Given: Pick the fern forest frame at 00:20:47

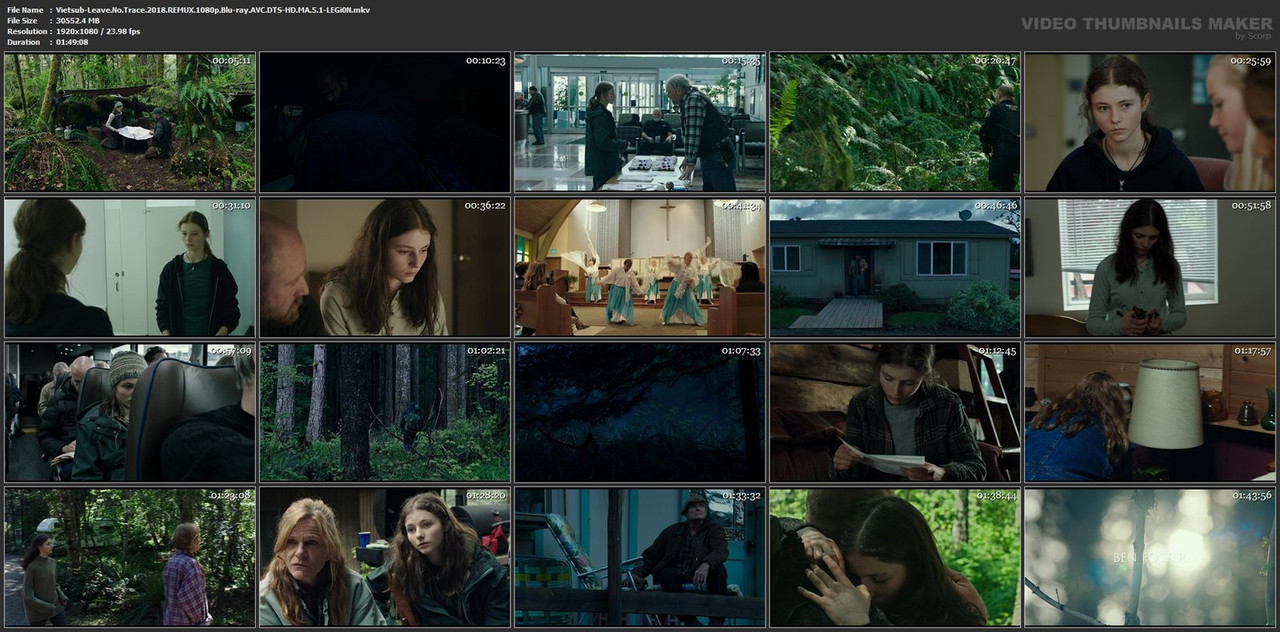Looking at the screenshot, I should pyautogui.click(x=895, y=122).
